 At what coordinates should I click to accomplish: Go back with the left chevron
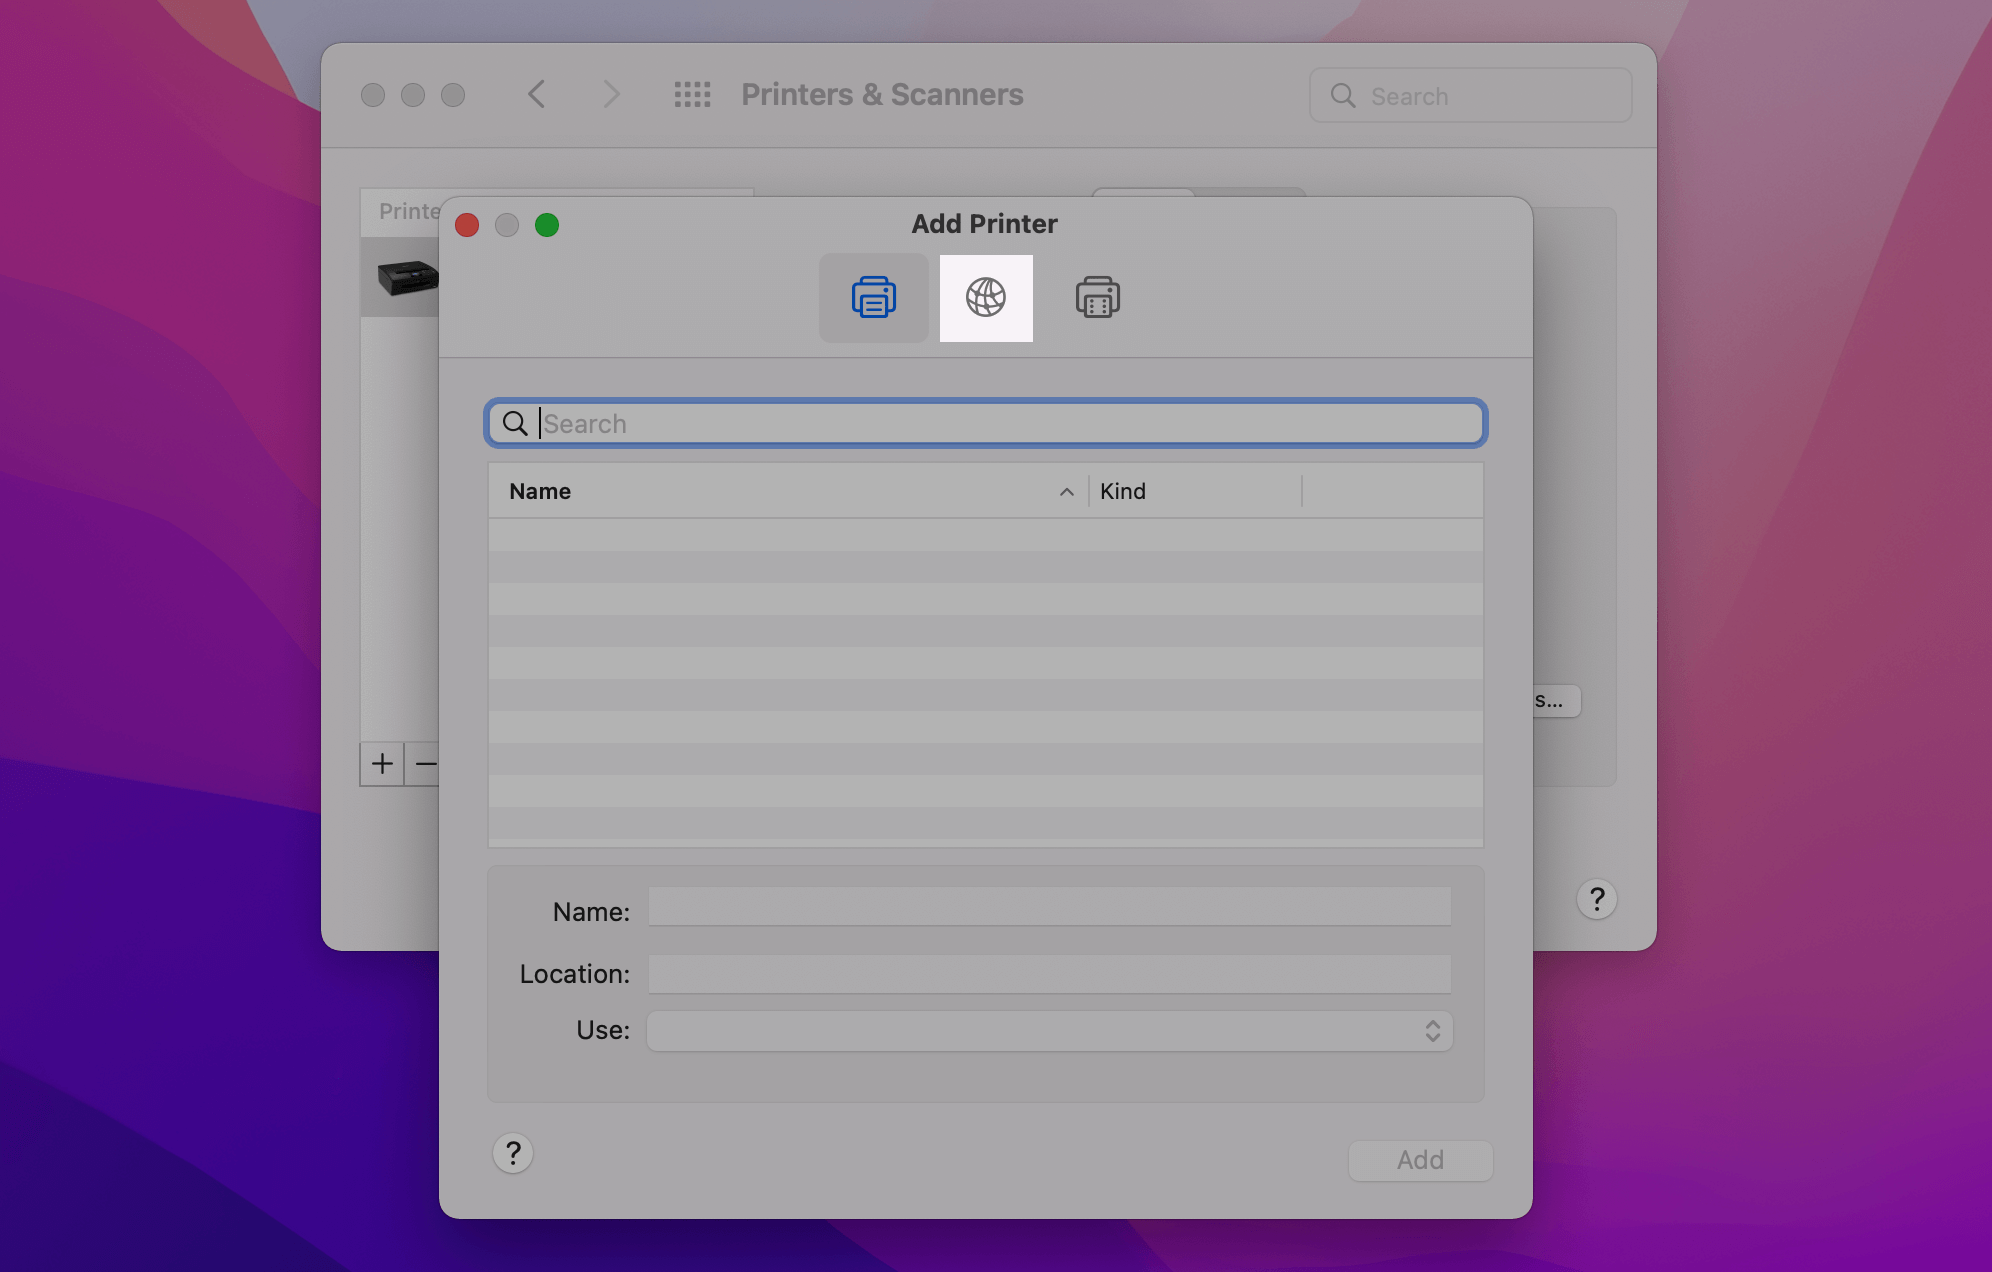coord(537,95)
